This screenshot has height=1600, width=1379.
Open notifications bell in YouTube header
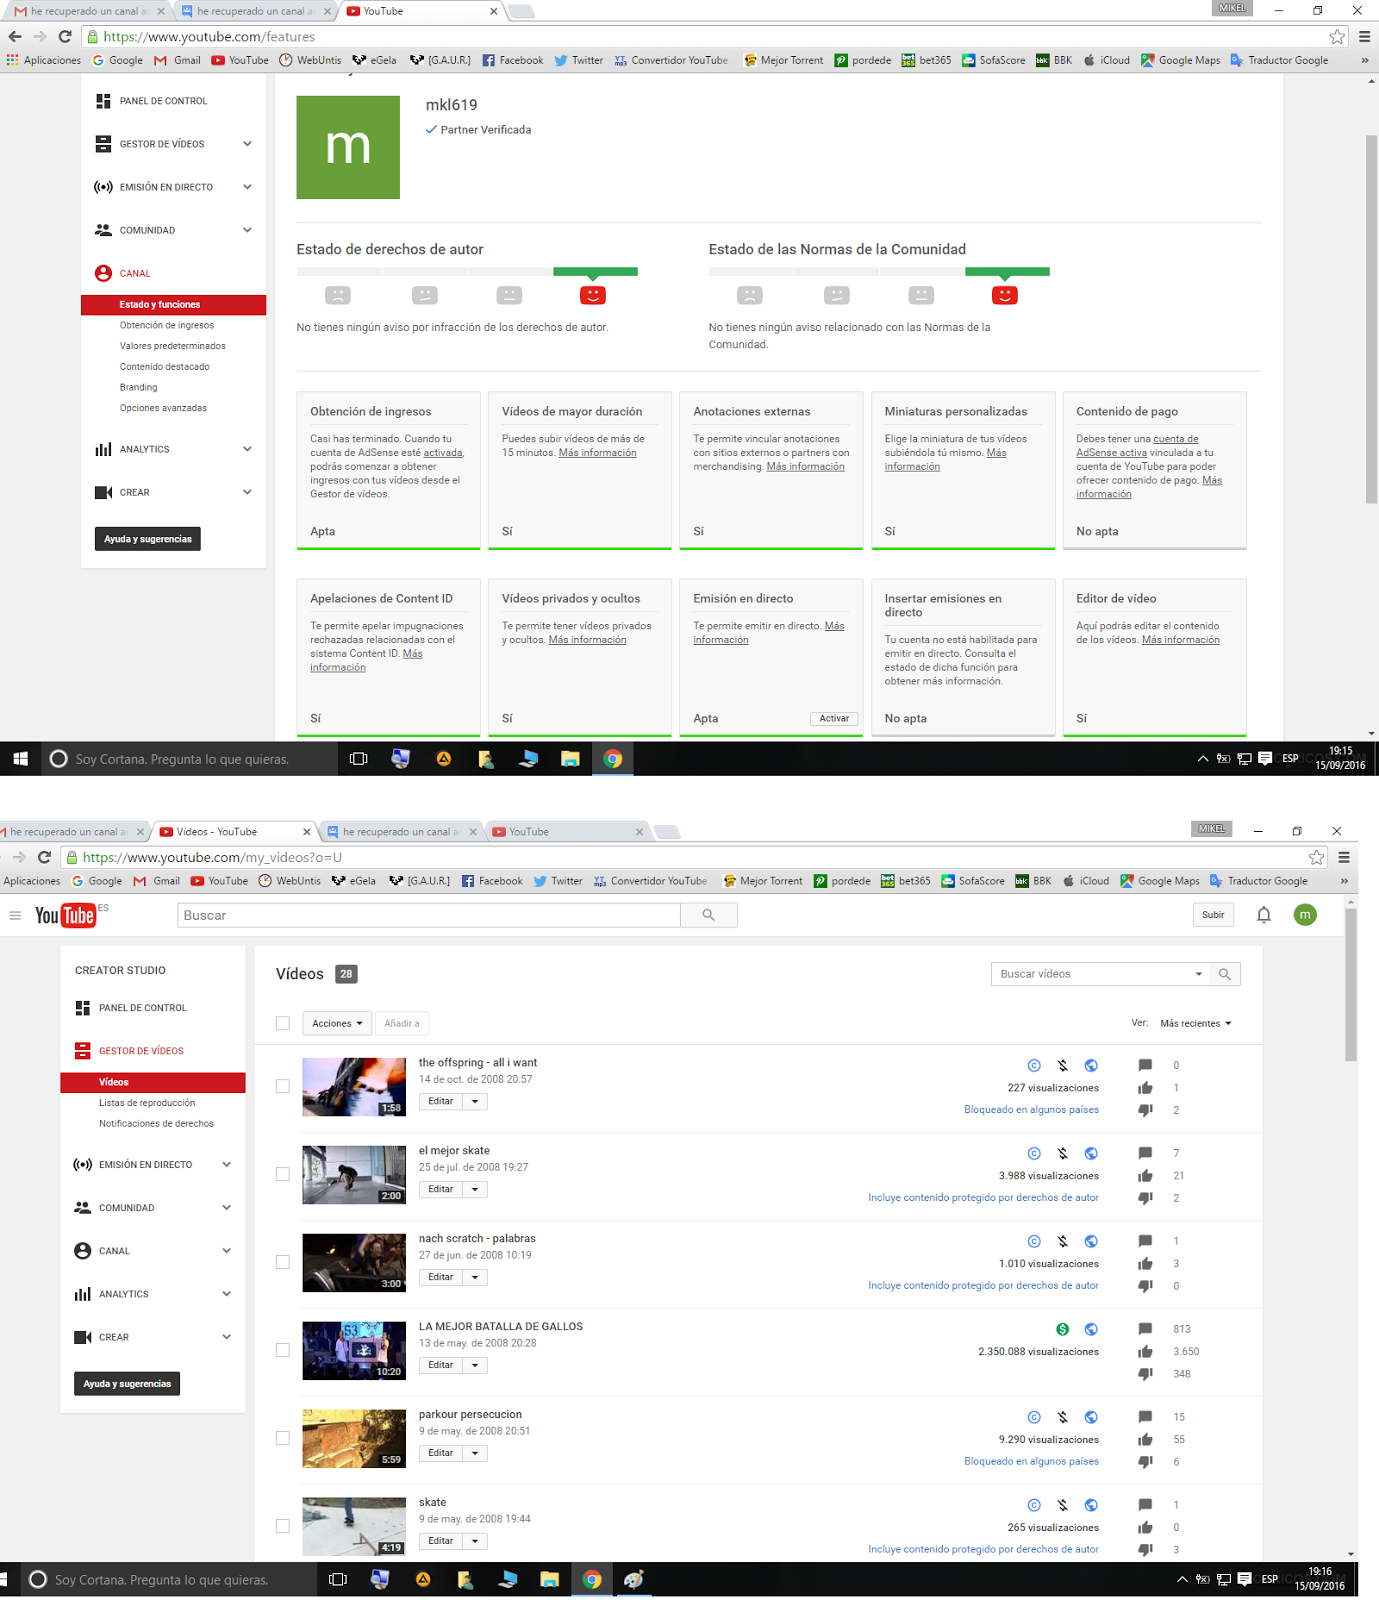(x=1264, y=915)
